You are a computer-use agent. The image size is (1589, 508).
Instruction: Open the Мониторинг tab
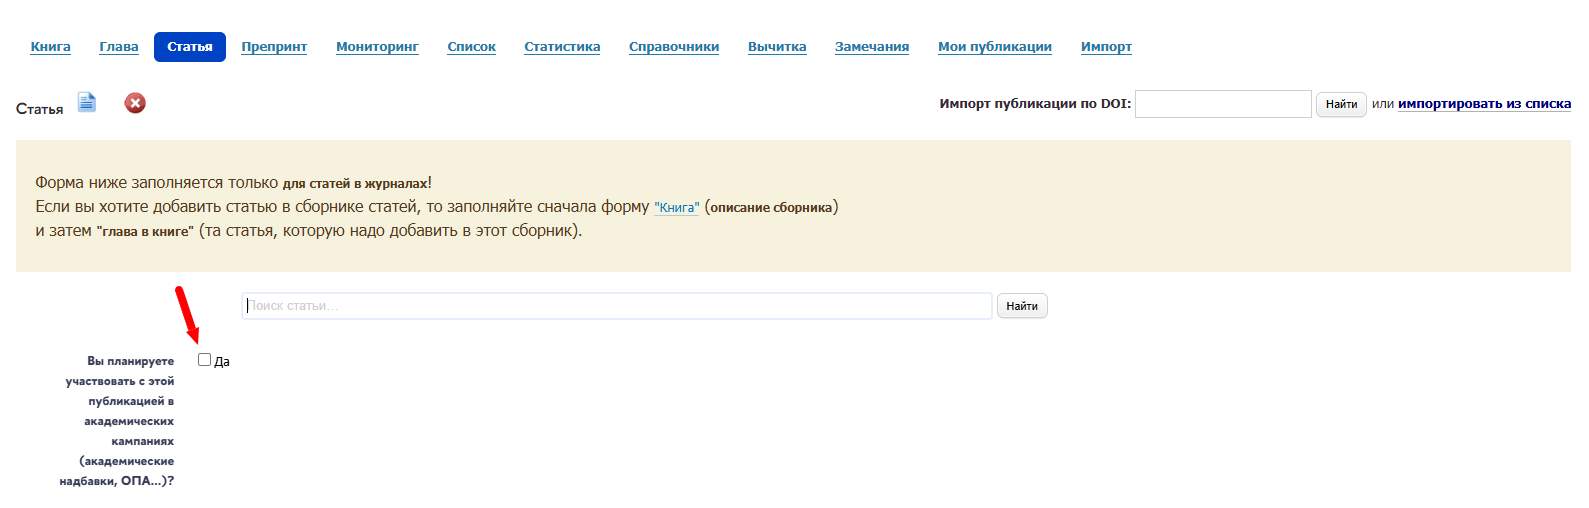pyautogui.click(x=377, y=47)
